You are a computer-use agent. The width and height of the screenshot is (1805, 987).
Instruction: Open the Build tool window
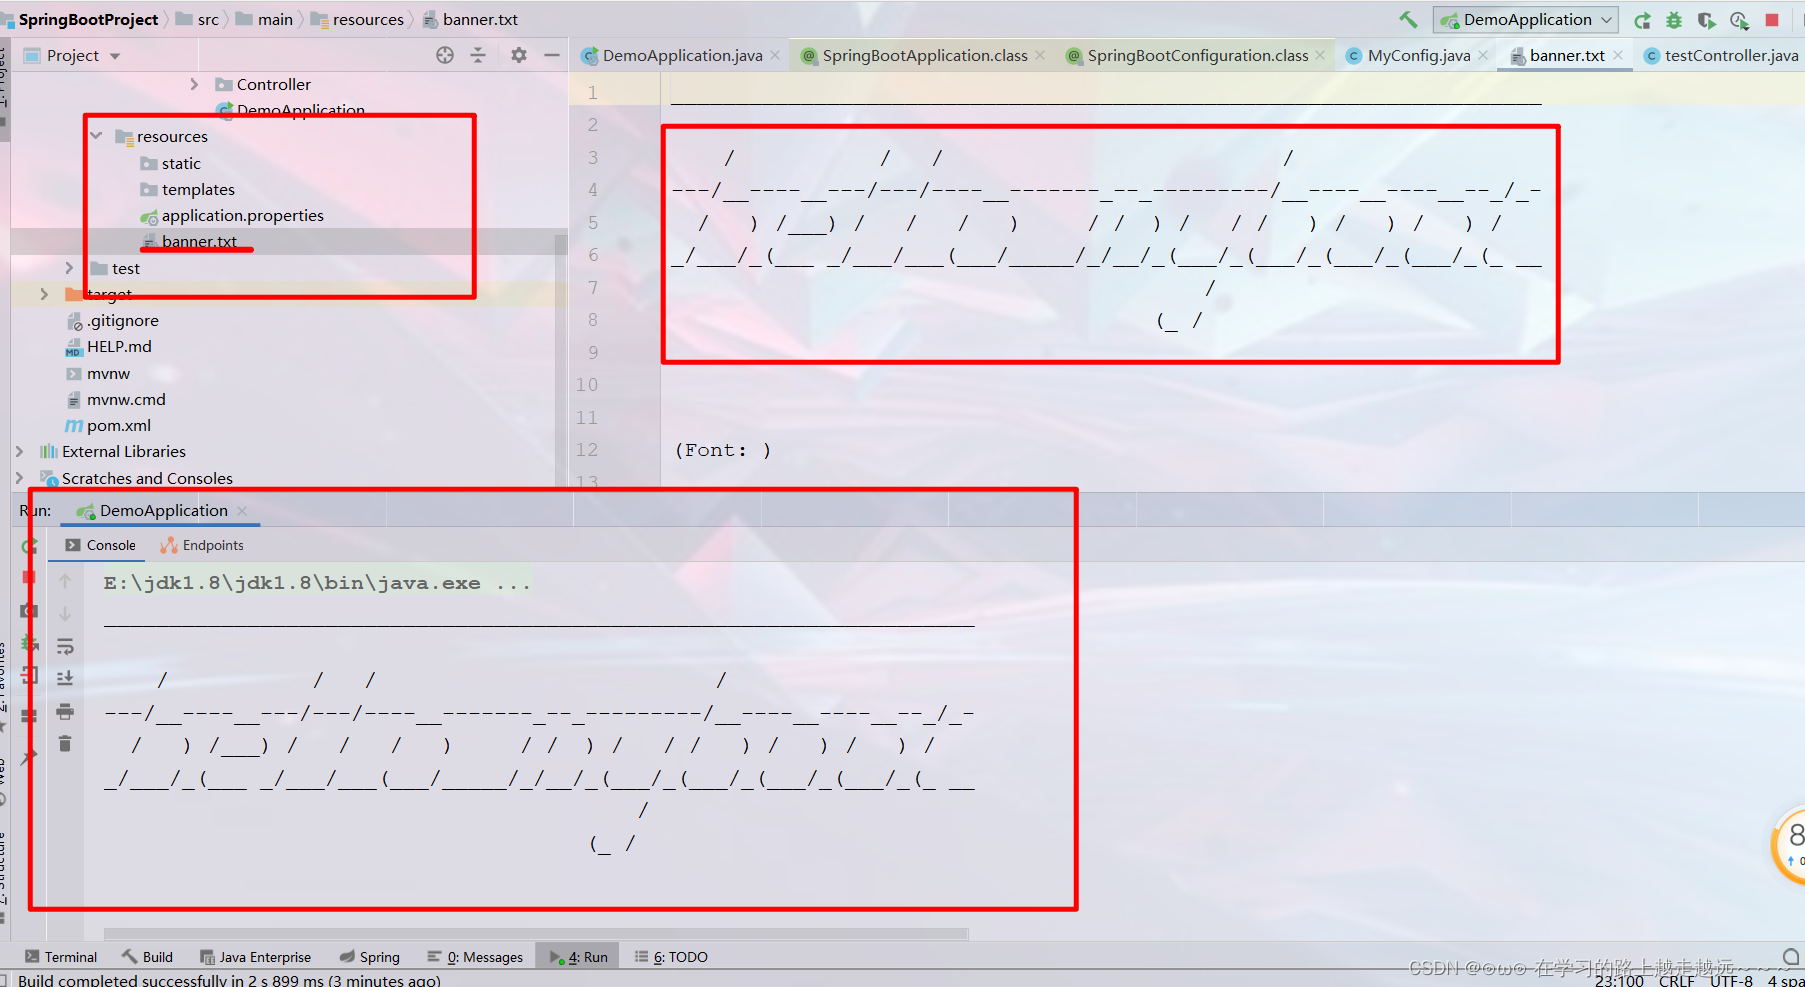[x=147, y=957]
